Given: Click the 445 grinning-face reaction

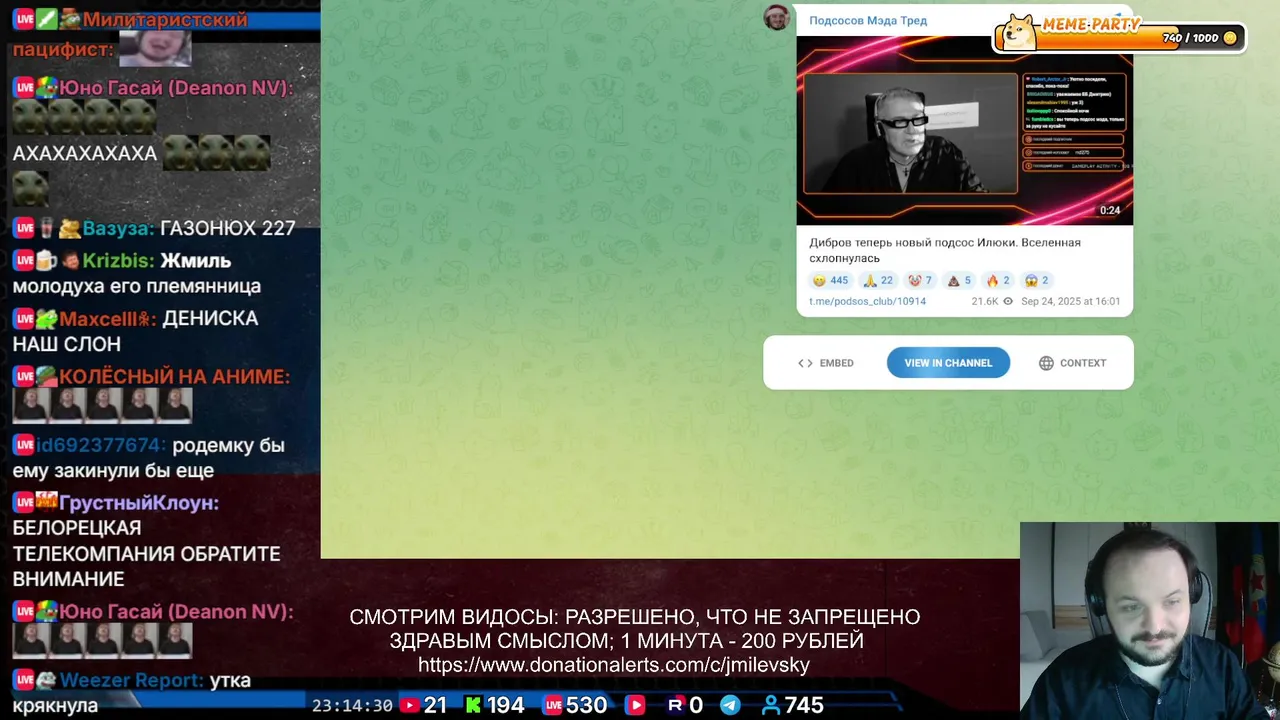Looking at the screenshot, I should pyautogui.click(x=830, y=280).
